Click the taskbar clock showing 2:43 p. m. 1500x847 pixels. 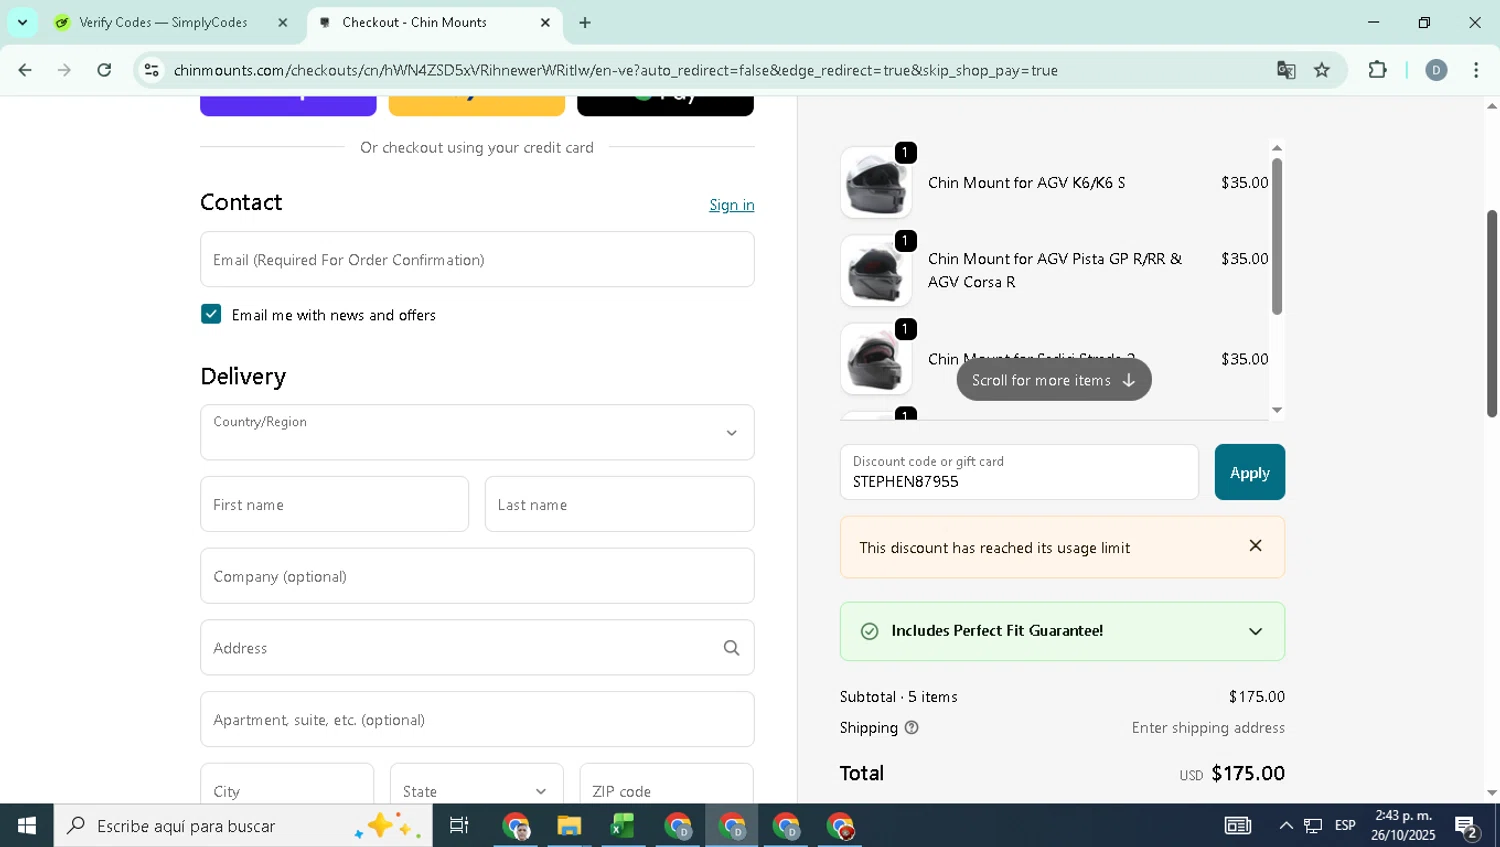[1403, 826]
